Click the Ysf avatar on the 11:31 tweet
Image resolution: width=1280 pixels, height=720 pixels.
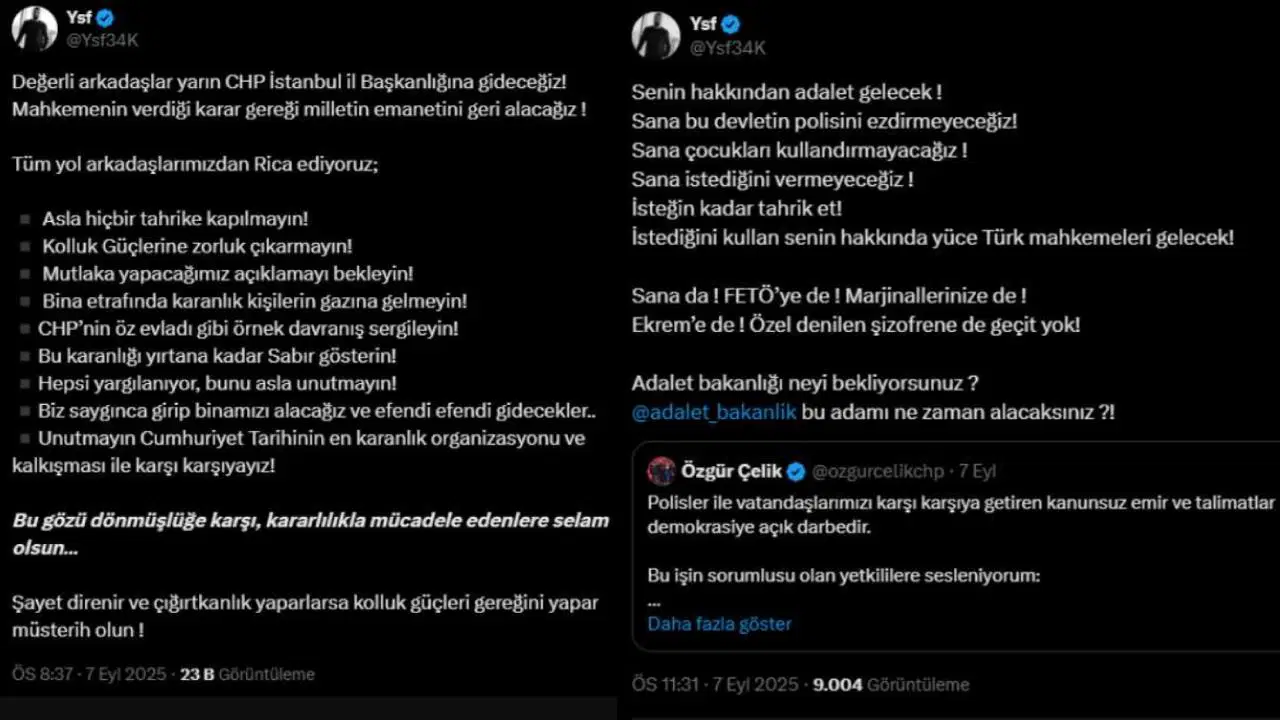(x=656, y=35)
